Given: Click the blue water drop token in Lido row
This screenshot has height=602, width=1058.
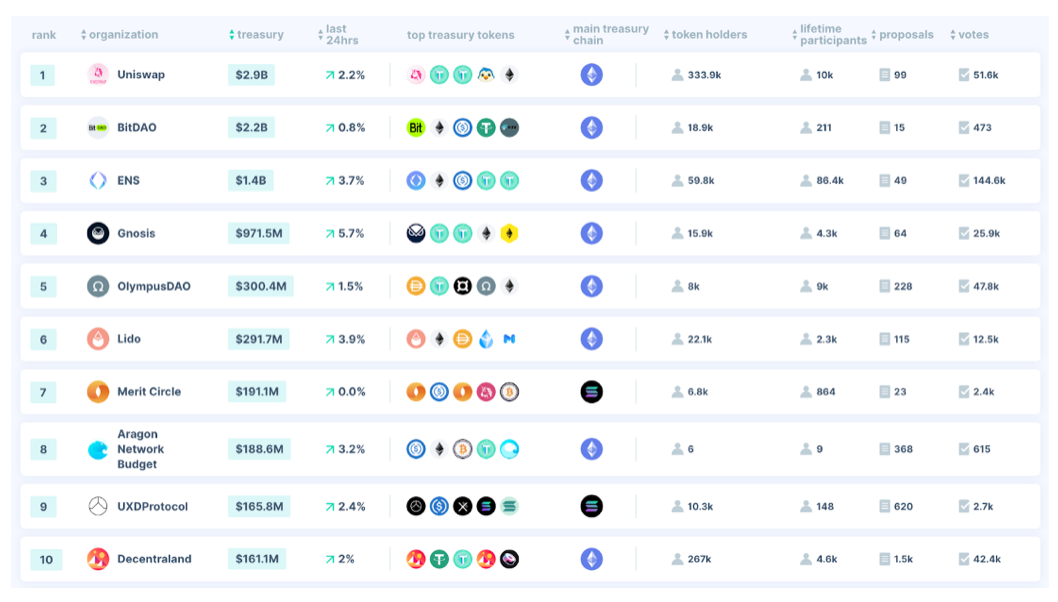Looking at the screenshot, I should pyautogui.click(x=486, y=339).
